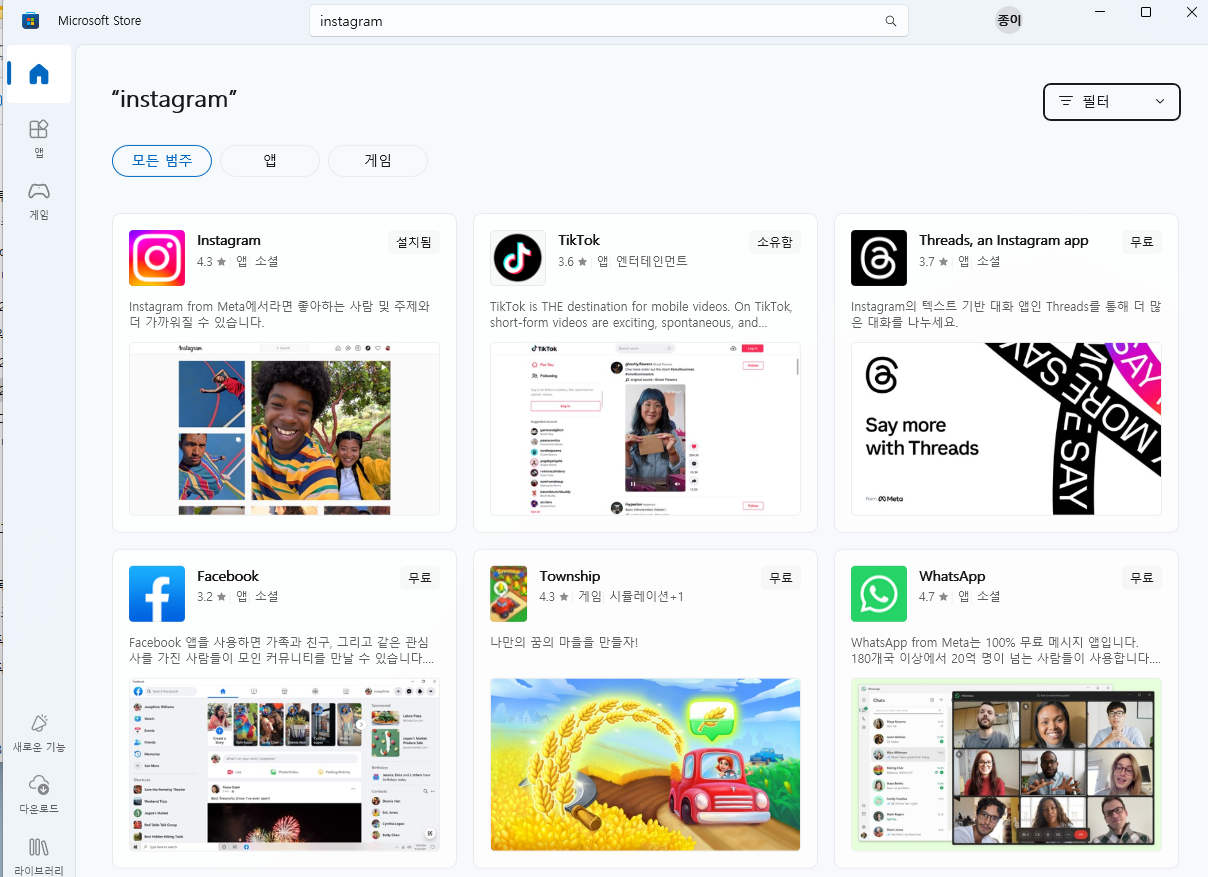
Task: Click the WhatsApp app title
Action: 952,576
